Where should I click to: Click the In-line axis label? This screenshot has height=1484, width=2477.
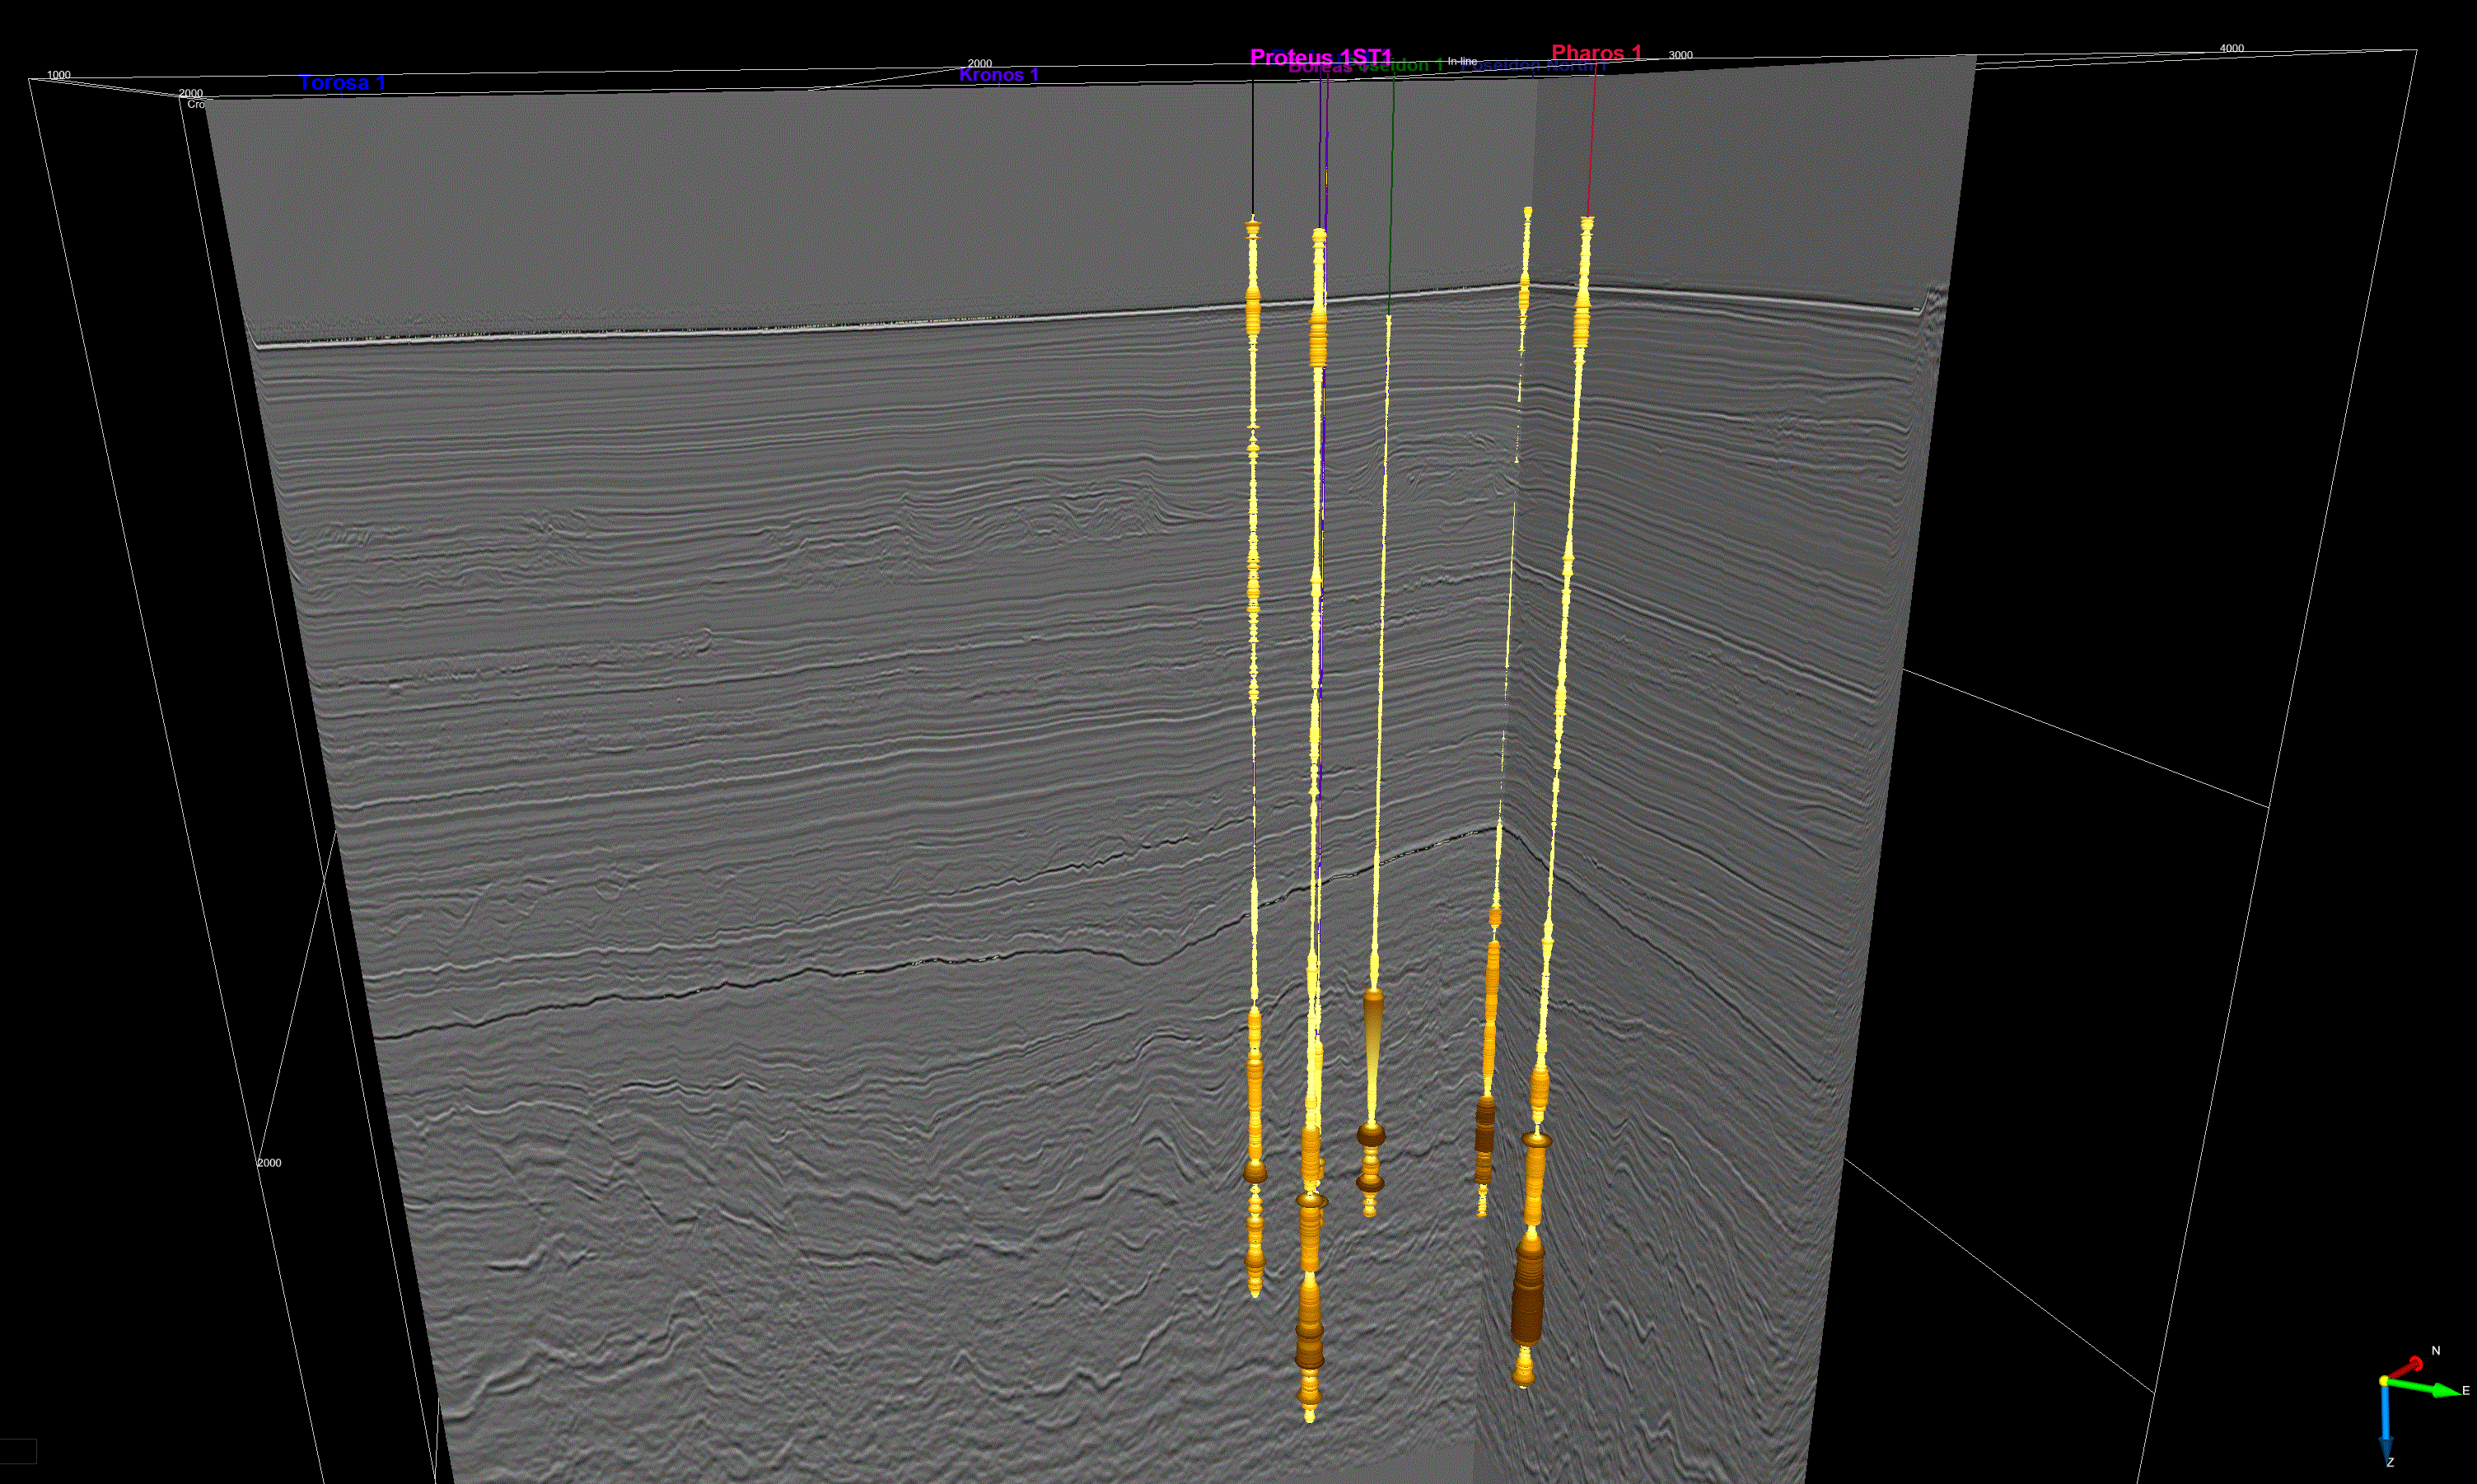[x=1463, y=61]
